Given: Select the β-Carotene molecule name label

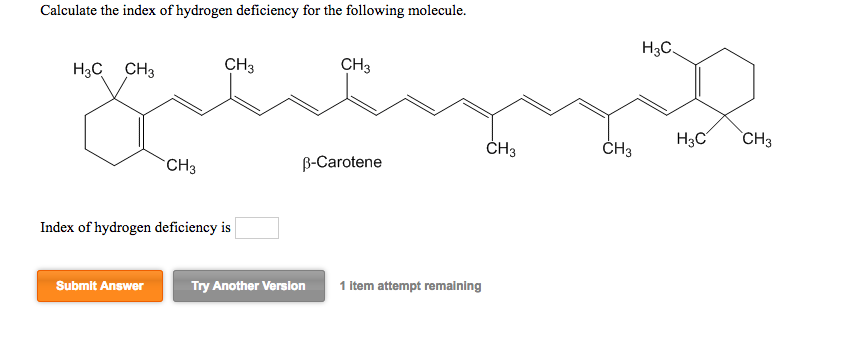Looking at the screenshot, I should click(342, 162).
